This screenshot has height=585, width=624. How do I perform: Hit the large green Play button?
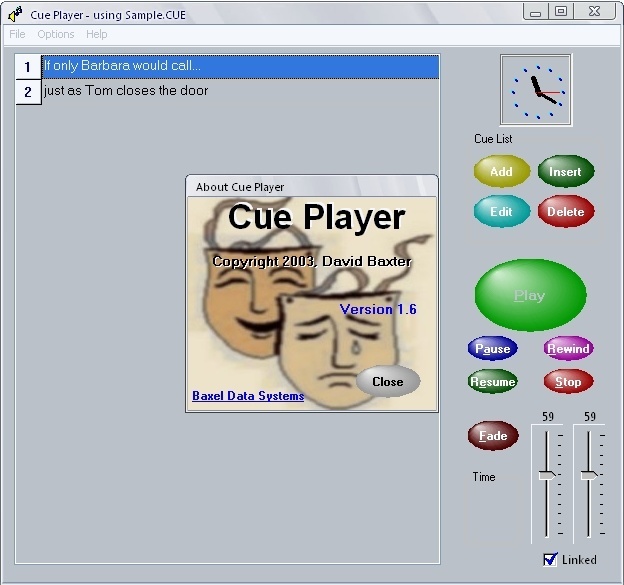[530, 295]
